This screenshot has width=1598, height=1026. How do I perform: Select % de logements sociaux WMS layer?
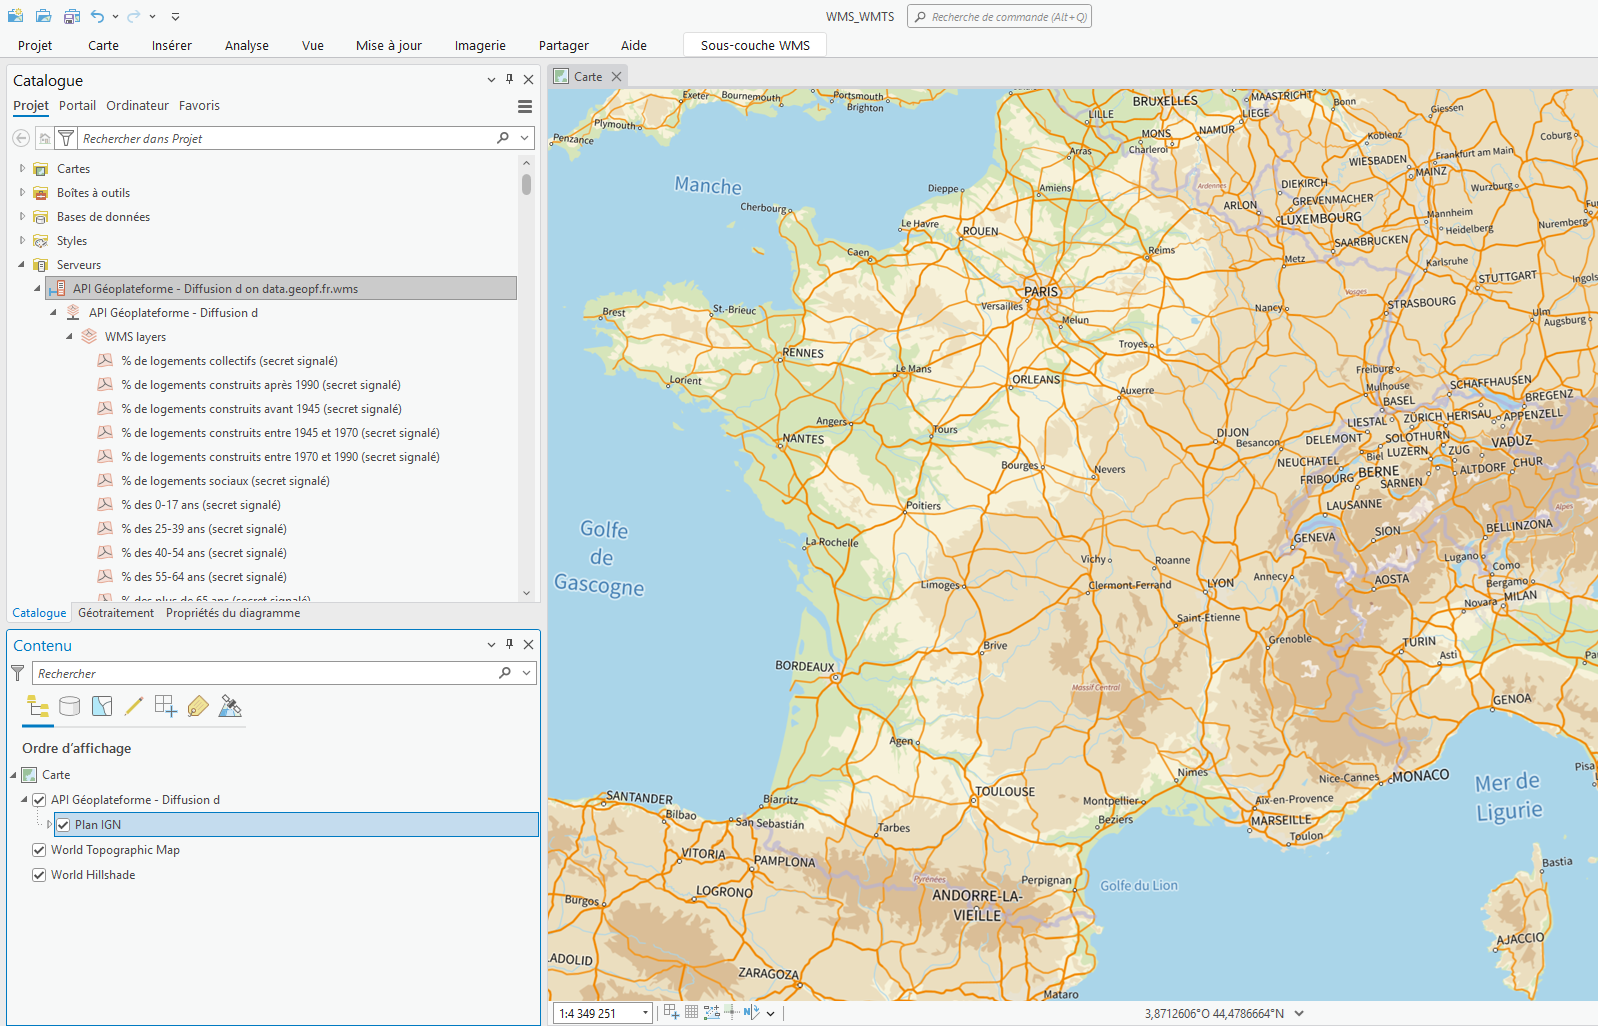tap(225, 481)
